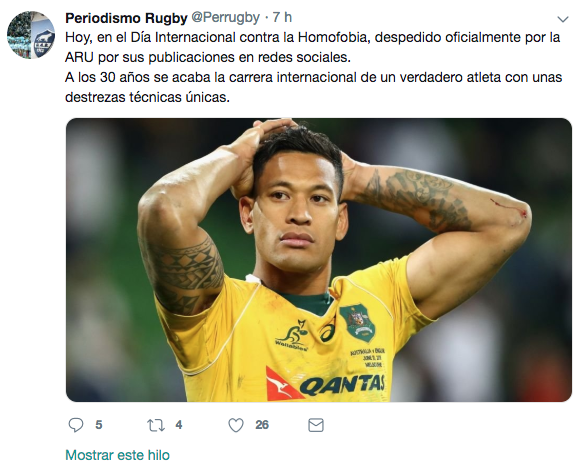Click the Periodismo Rugby display name
The height and width of the screenshot is (472, 583).
click(x=126, y=18)
